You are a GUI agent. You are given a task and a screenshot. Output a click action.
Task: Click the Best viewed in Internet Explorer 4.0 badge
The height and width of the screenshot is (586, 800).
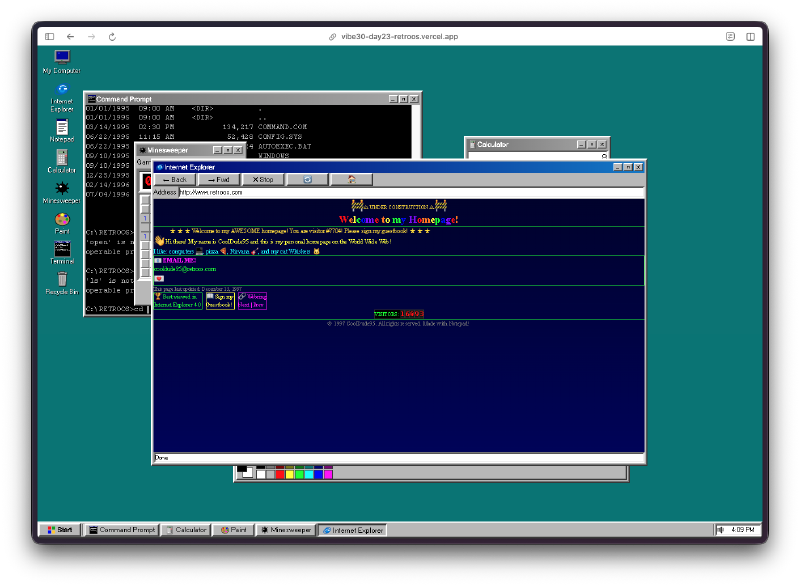180,301
